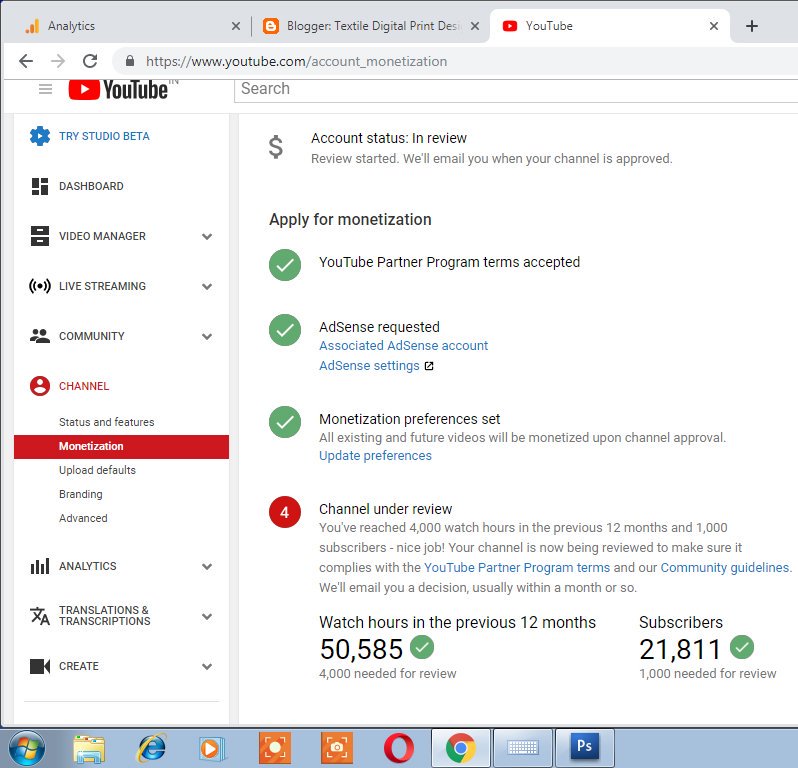Open Windows Media Player from taskbar

(x=212, y=749)
